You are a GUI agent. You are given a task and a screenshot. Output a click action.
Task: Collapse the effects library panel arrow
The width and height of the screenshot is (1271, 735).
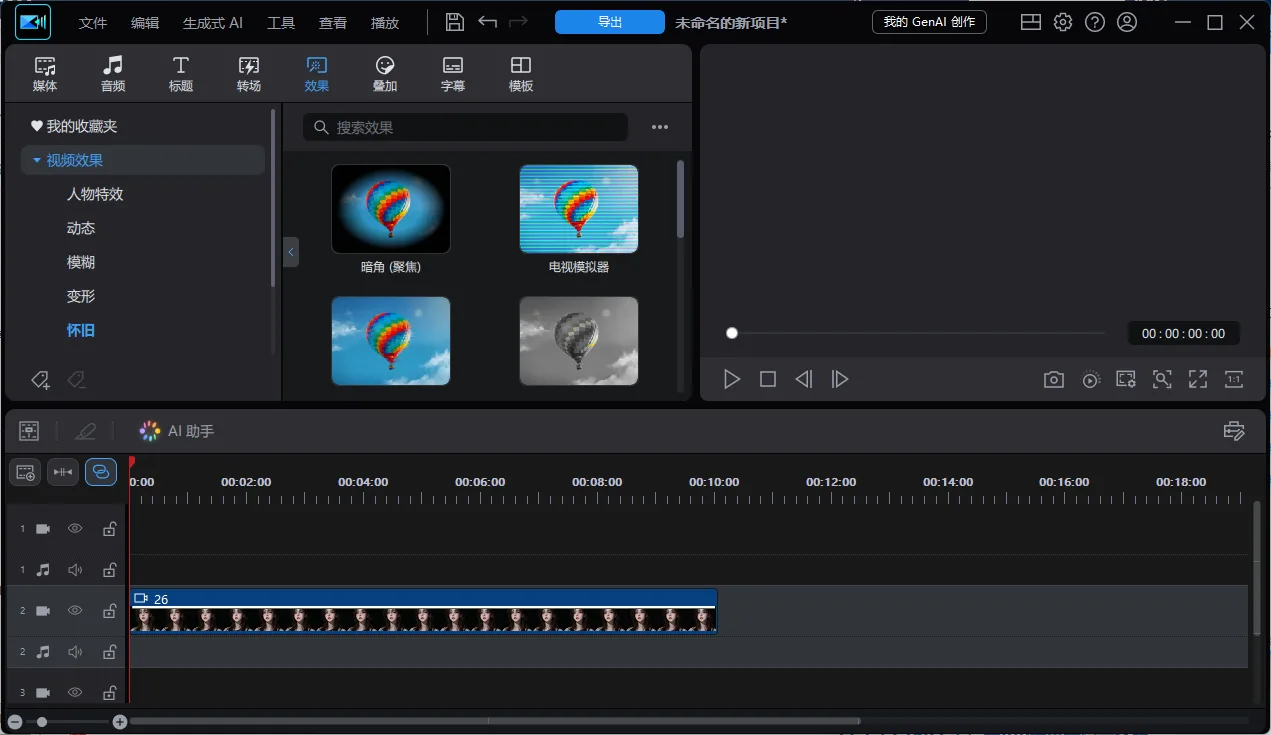tap(291, 251)
